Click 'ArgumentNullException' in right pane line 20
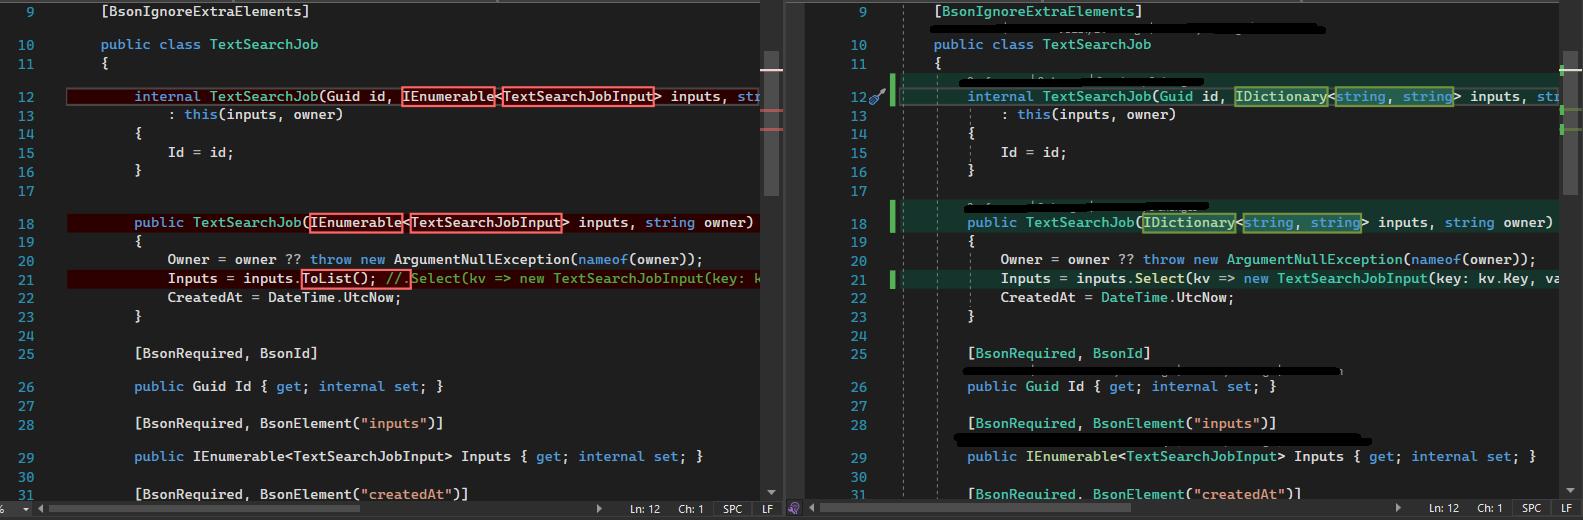 (1315, 260)
